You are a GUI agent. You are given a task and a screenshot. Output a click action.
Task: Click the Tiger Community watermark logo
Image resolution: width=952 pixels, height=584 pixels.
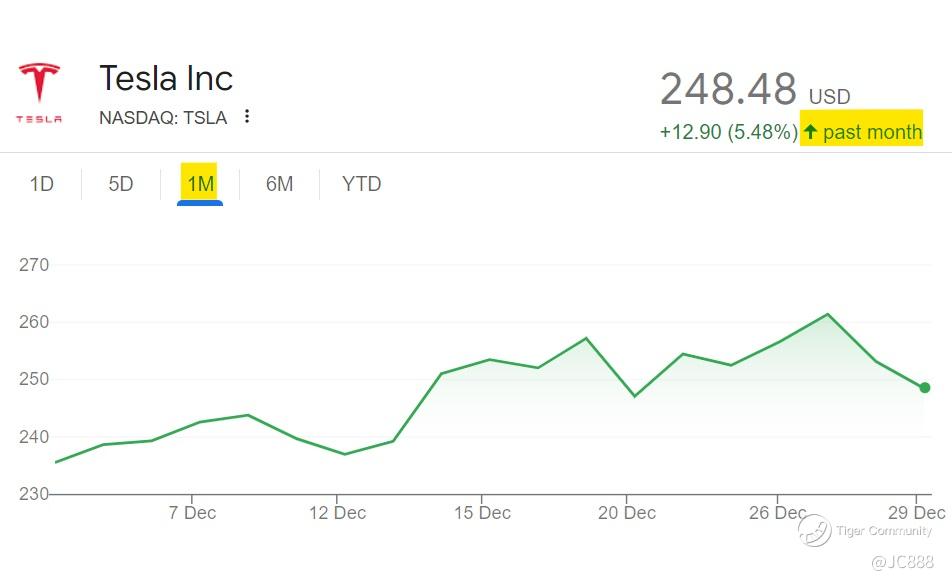[815, 530]
